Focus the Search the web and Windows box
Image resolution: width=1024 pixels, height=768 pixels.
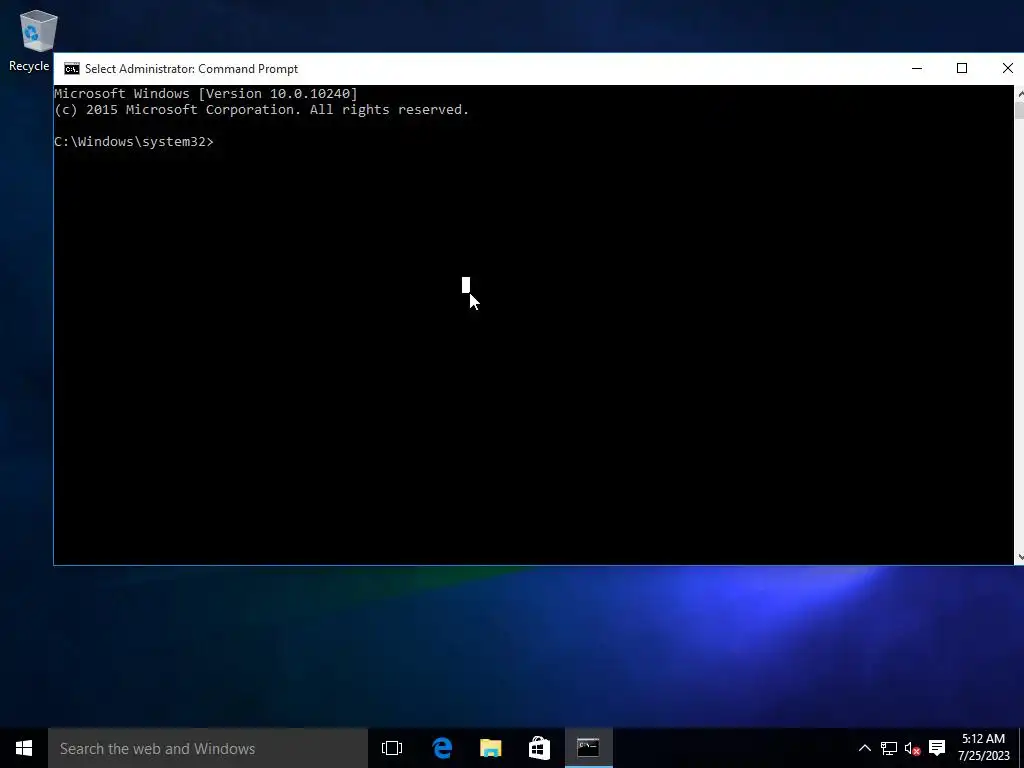[x=208, y=748]
